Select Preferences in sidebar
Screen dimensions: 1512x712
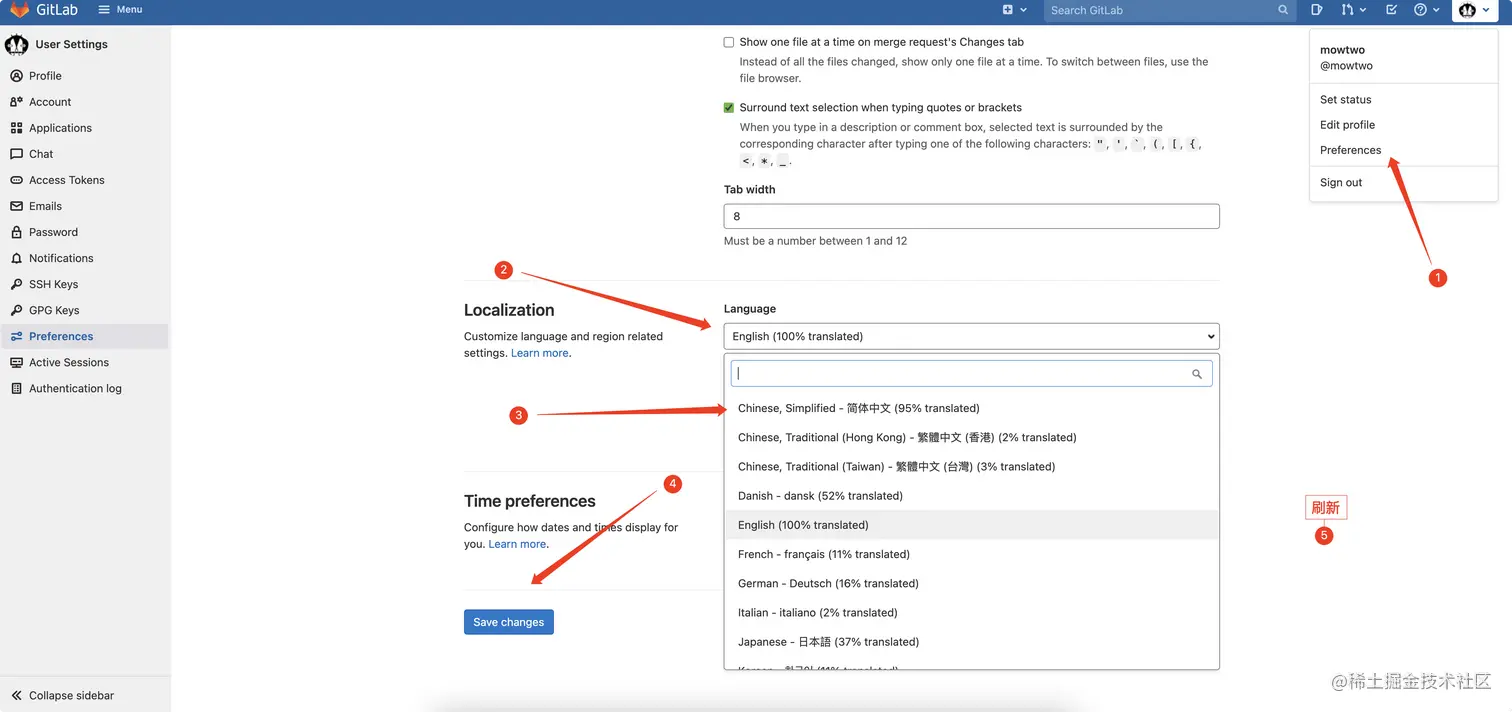[84, 336]
